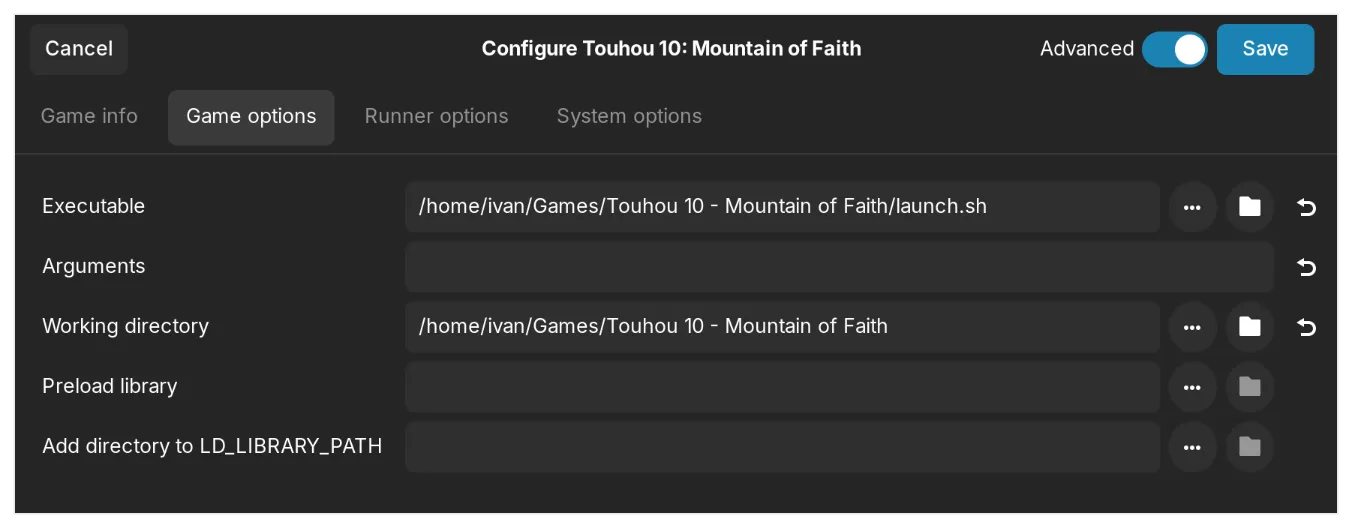
Task: Click the LD_LIBRARY_PATH folder icon
Action: [x=1249, y=447]
